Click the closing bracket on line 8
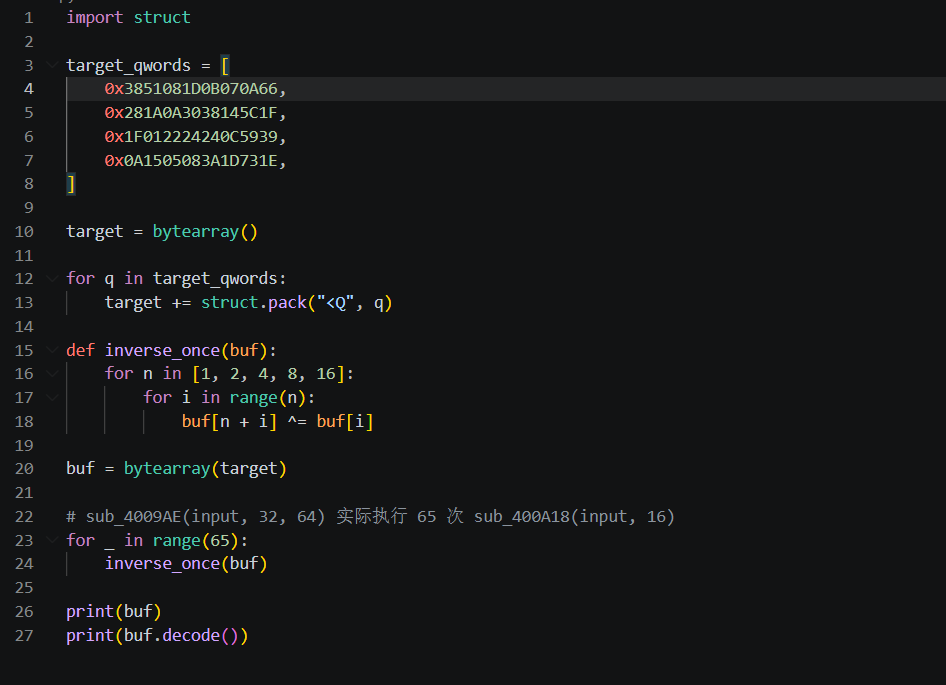This screenshot has height=685, width=946. pos(71,184)
